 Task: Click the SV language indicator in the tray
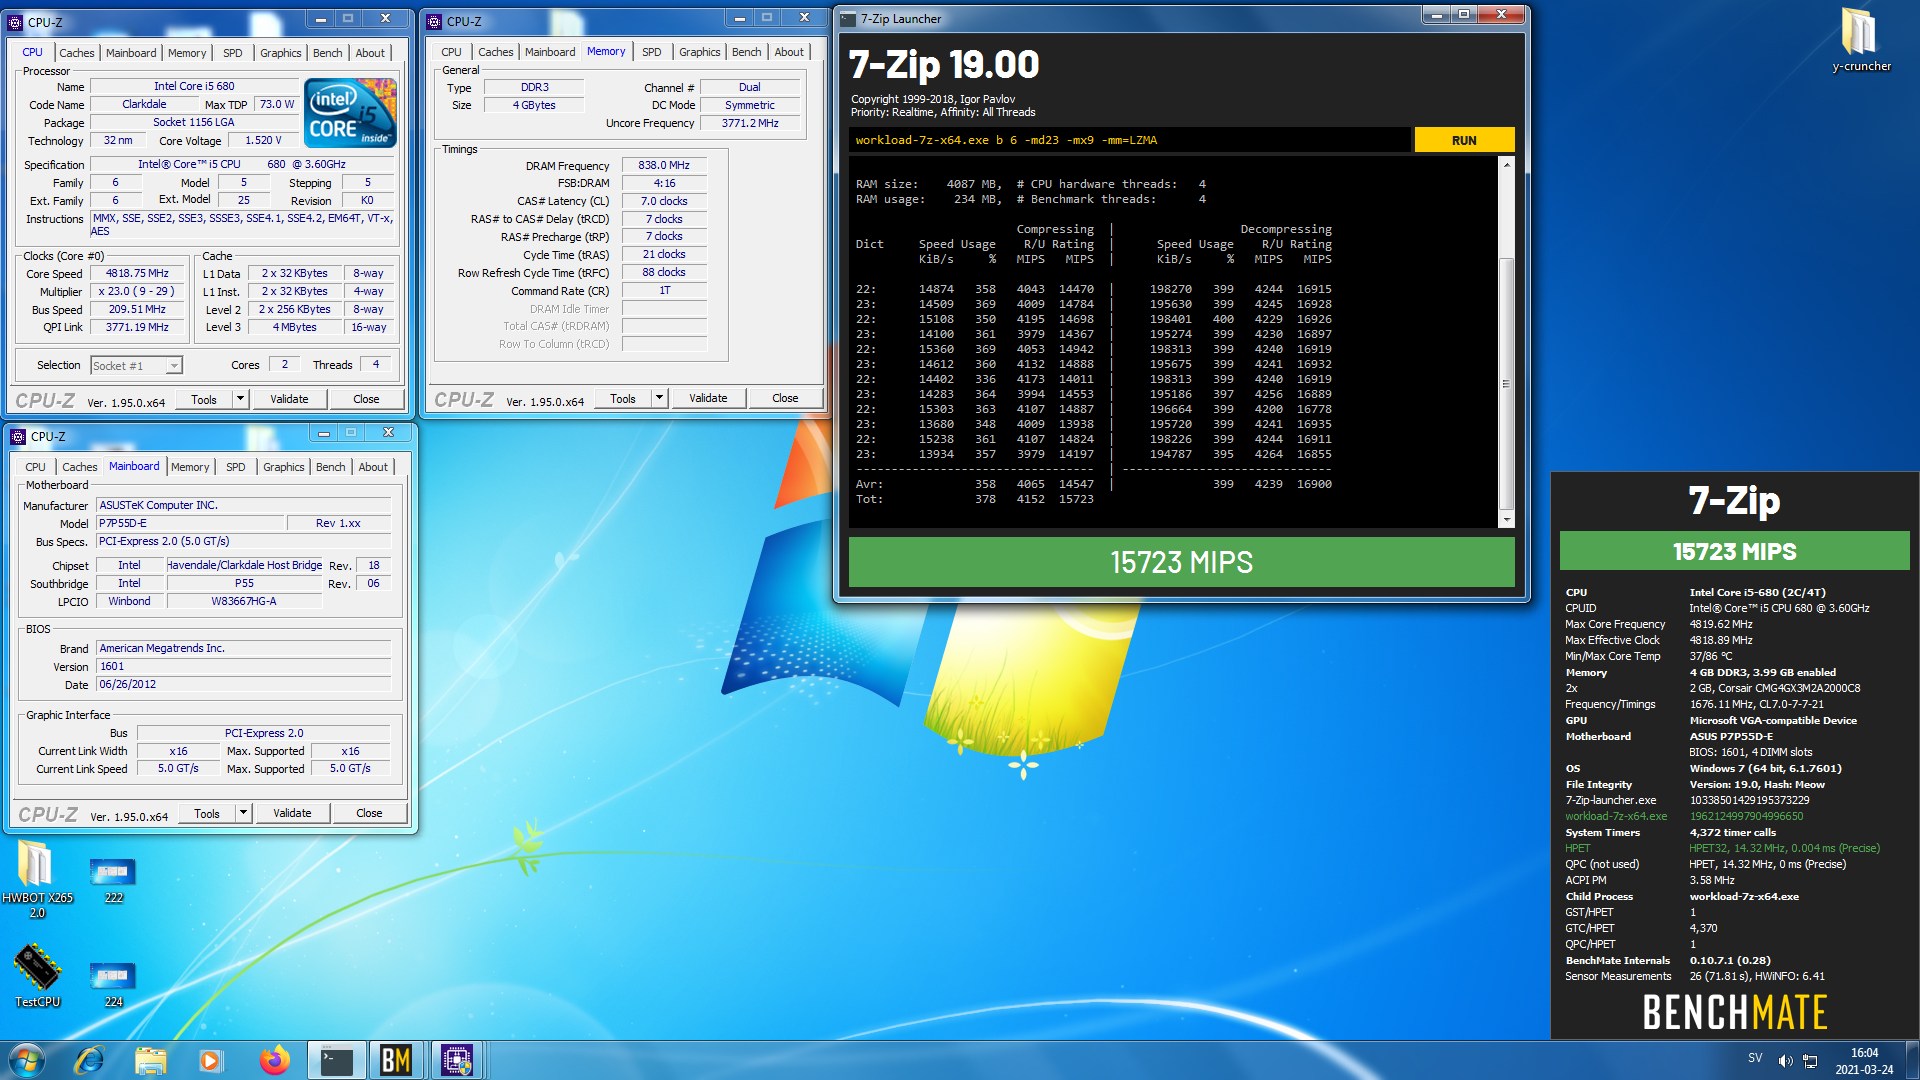(1755, 1058)
